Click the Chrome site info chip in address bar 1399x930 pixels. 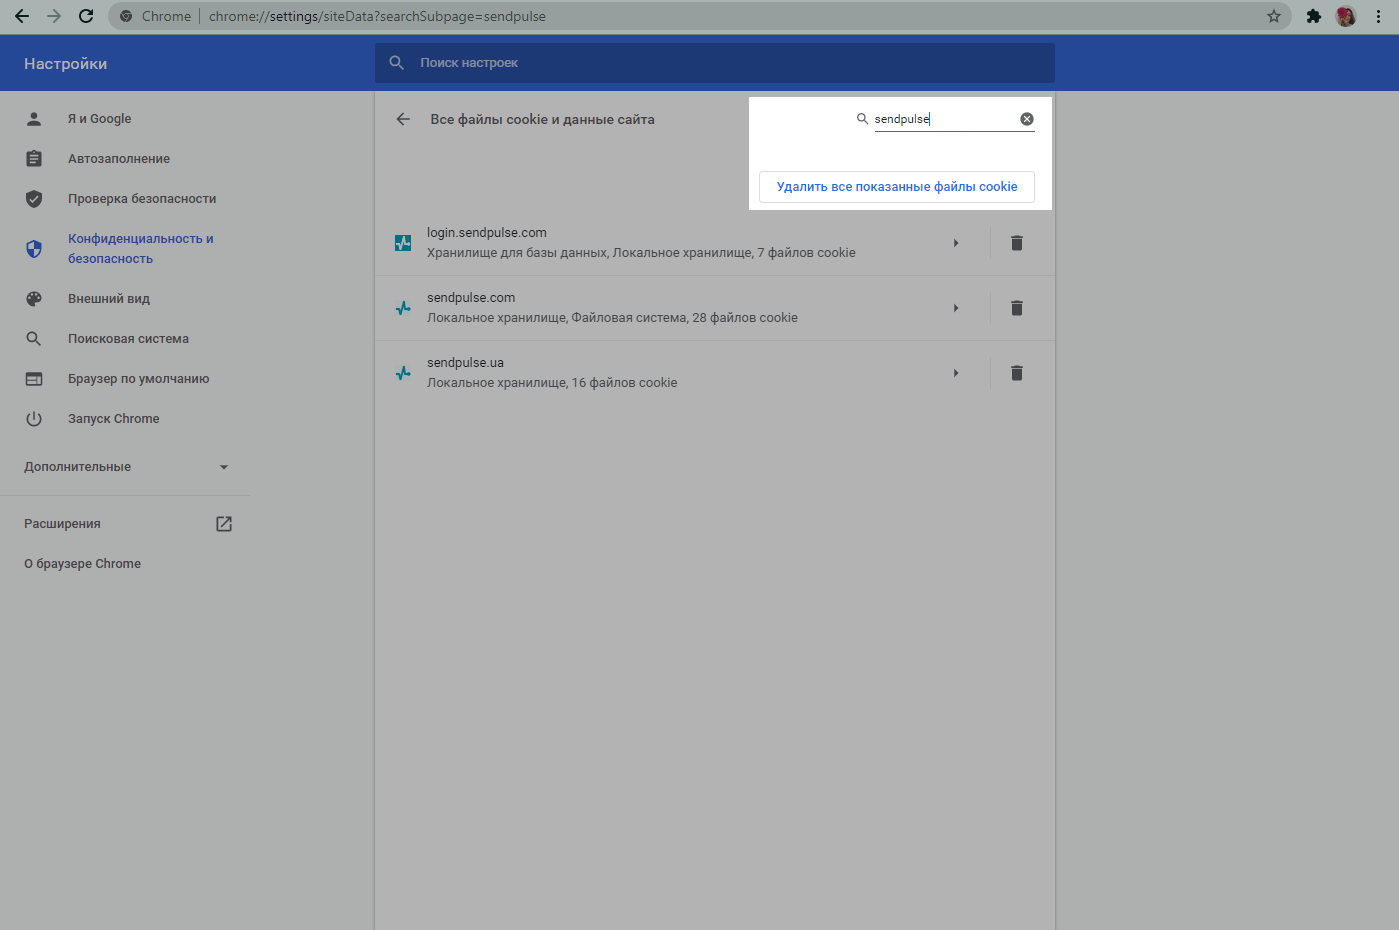(155, 16)
